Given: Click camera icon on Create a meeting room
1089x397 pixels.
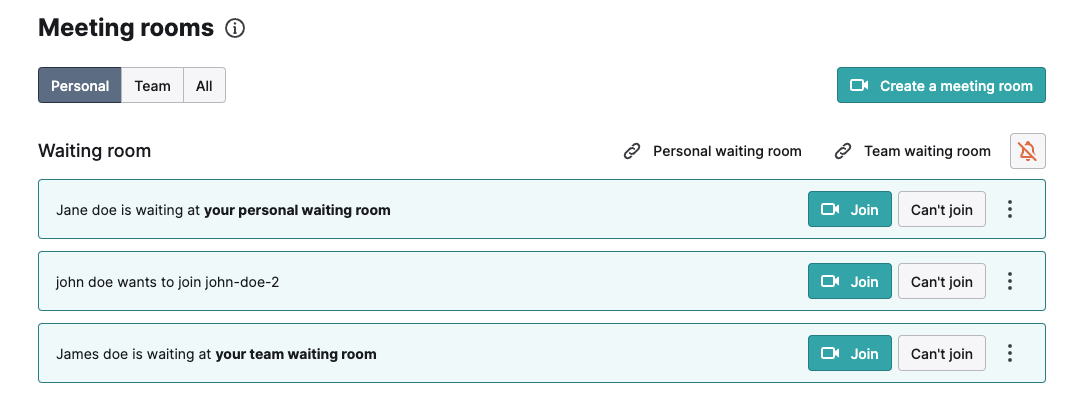Looking at the screenshot, I should 859,85.
